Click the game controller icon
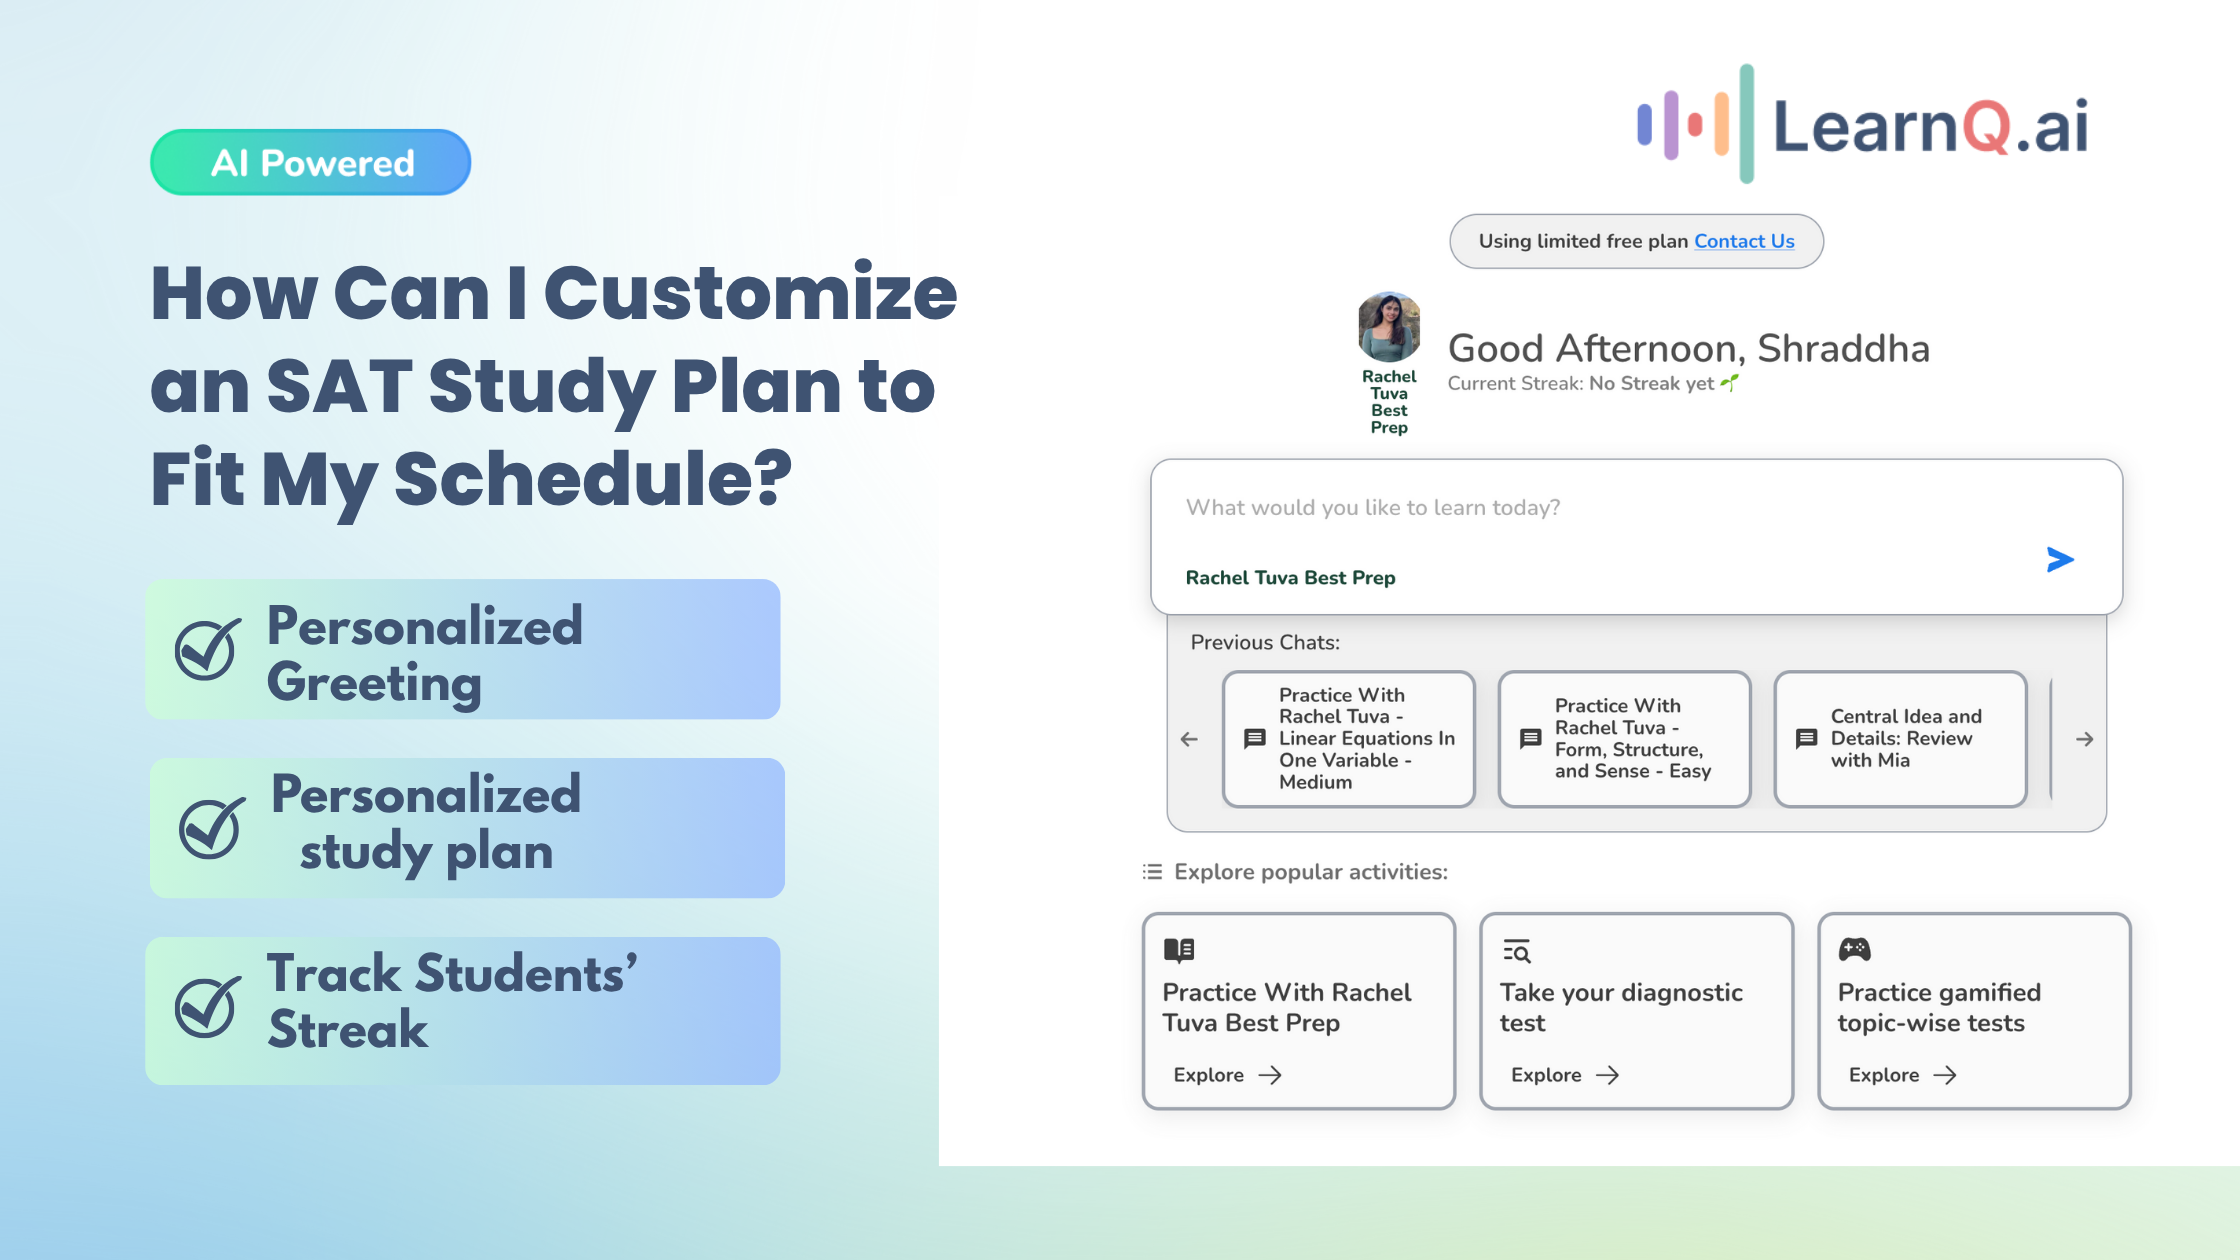The width and height of the screenshot is (2240, 1260). tap(1854, 949)
